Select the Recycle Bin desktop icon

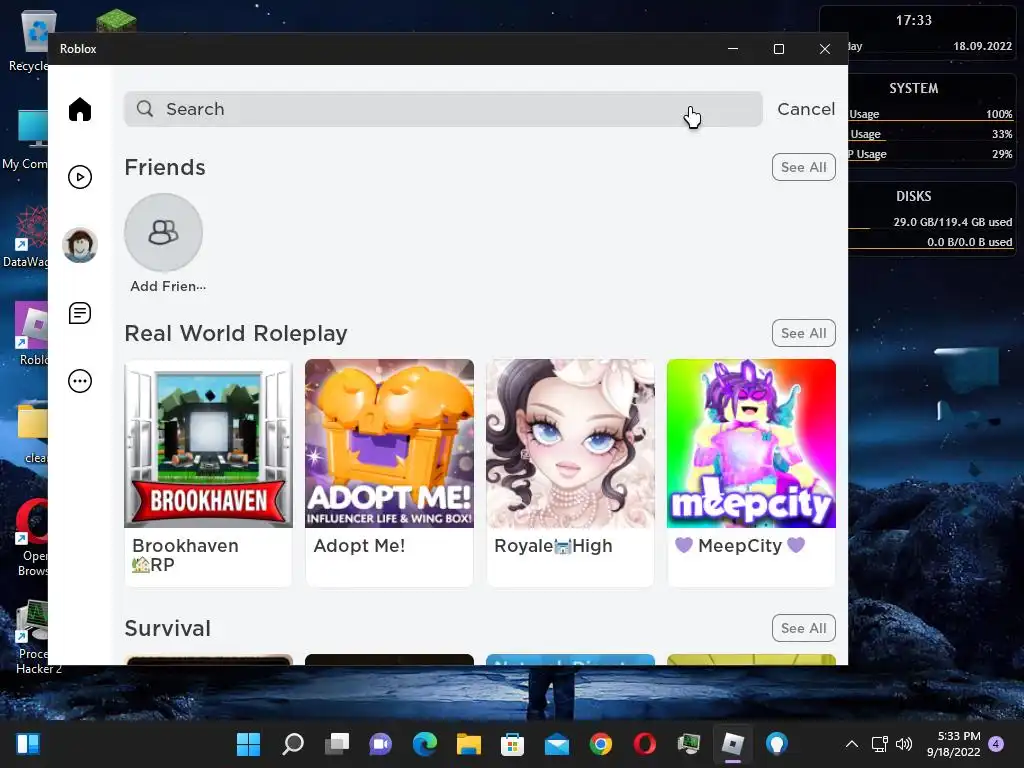point(29,42)
